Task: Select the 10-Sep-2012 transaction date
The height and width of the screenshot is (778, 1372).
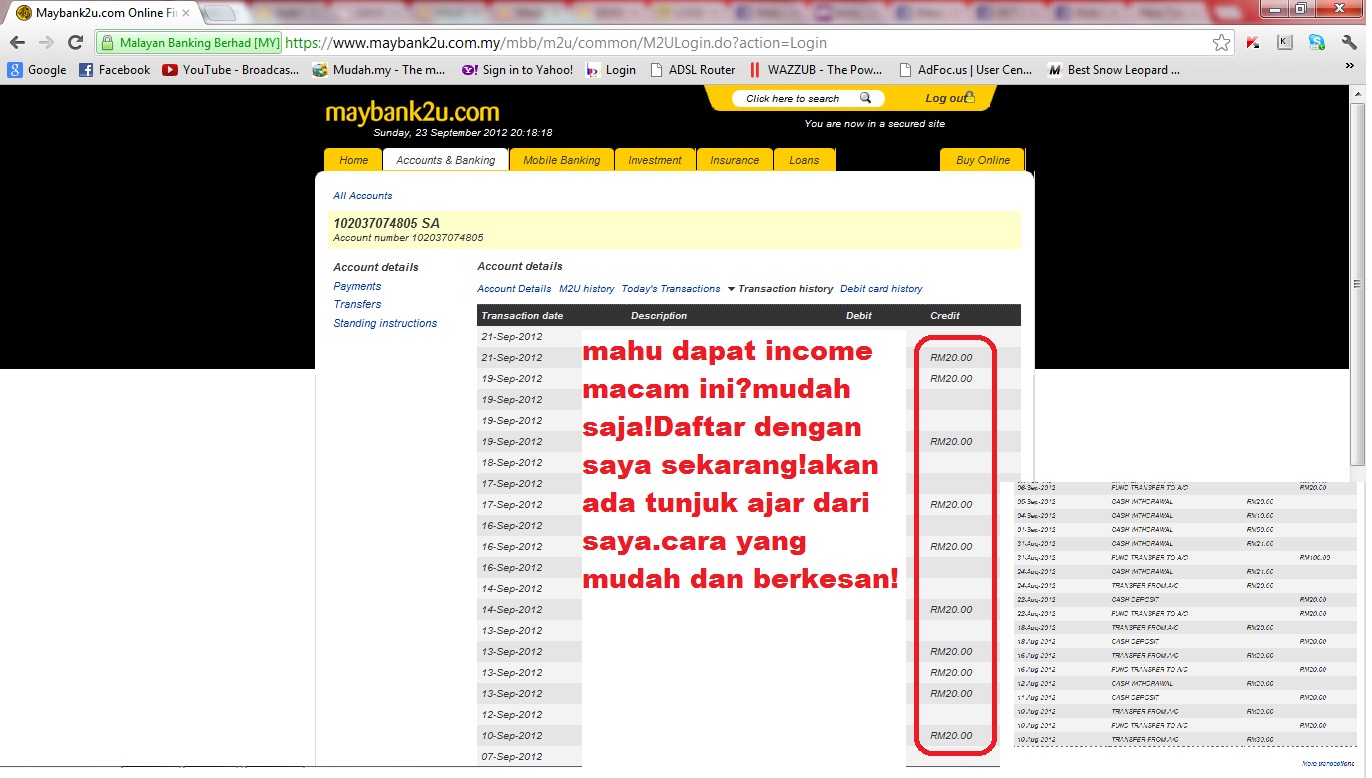Action: click(512, 736)
